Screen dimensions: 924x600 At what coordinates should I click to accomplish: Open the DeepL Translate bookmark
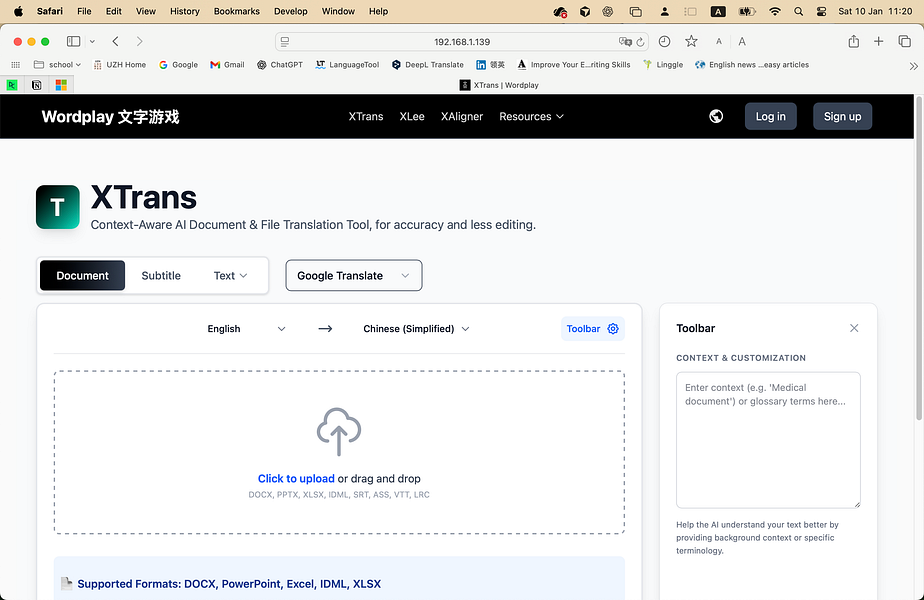pos(428,65)
